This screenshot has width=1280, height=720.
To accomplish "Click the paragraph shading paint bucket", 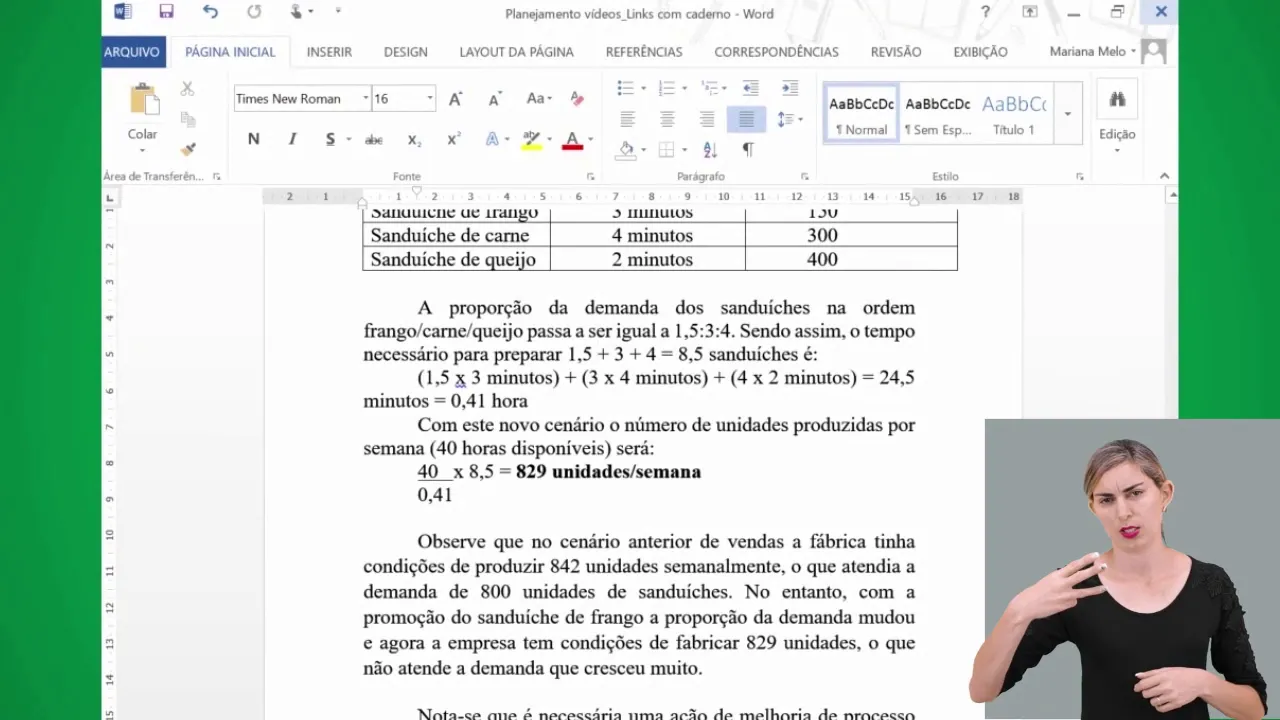I will click(x=627, y=149).
